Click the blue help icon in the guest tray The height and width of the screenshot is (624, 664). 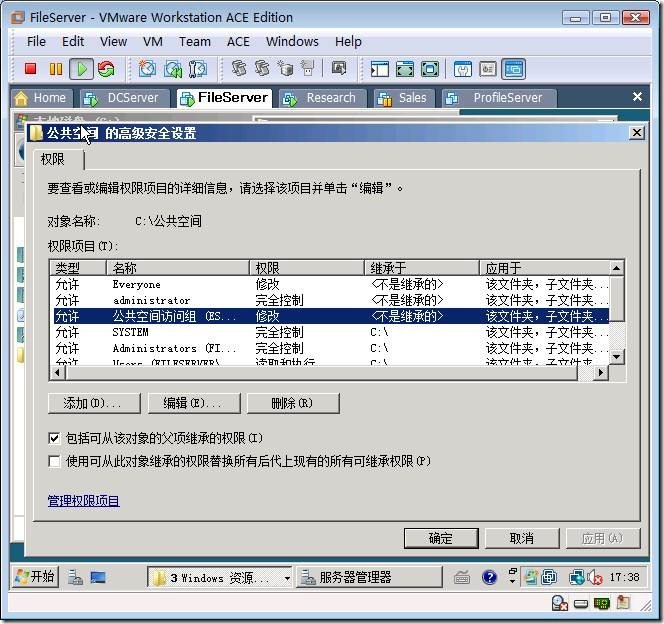pyautogui.click(x=489, y=577)
